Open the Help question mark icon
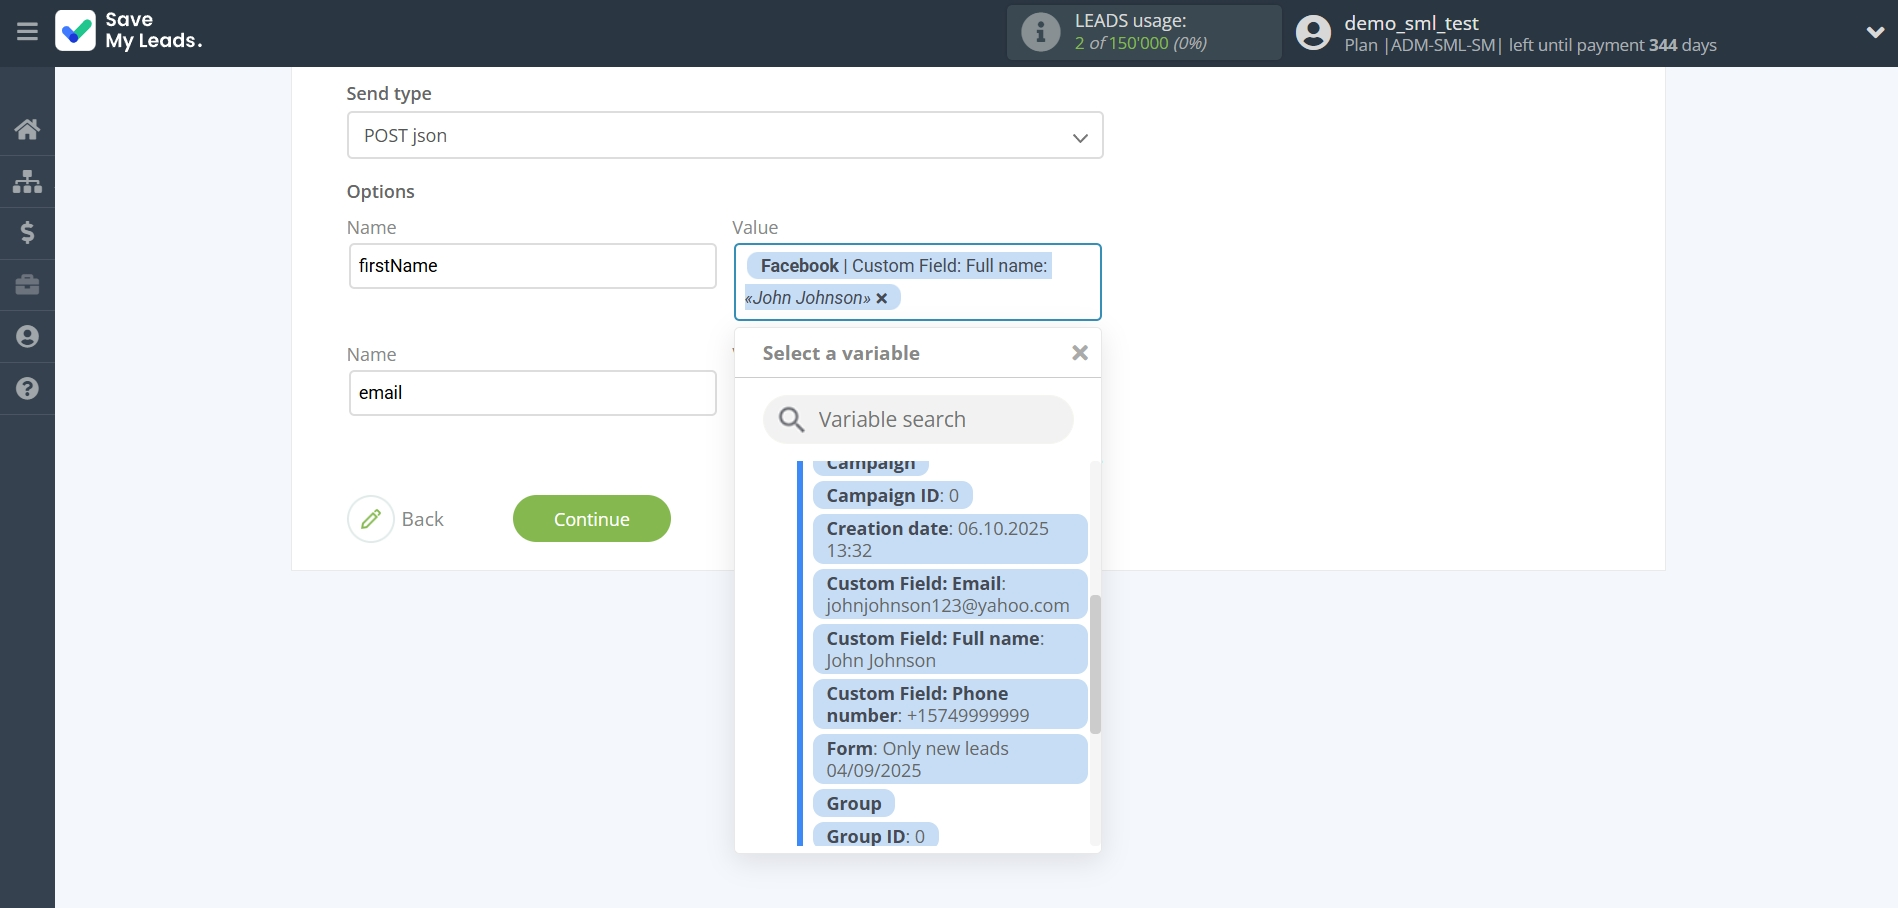The image size is (1898, 908). coord(27,389)
